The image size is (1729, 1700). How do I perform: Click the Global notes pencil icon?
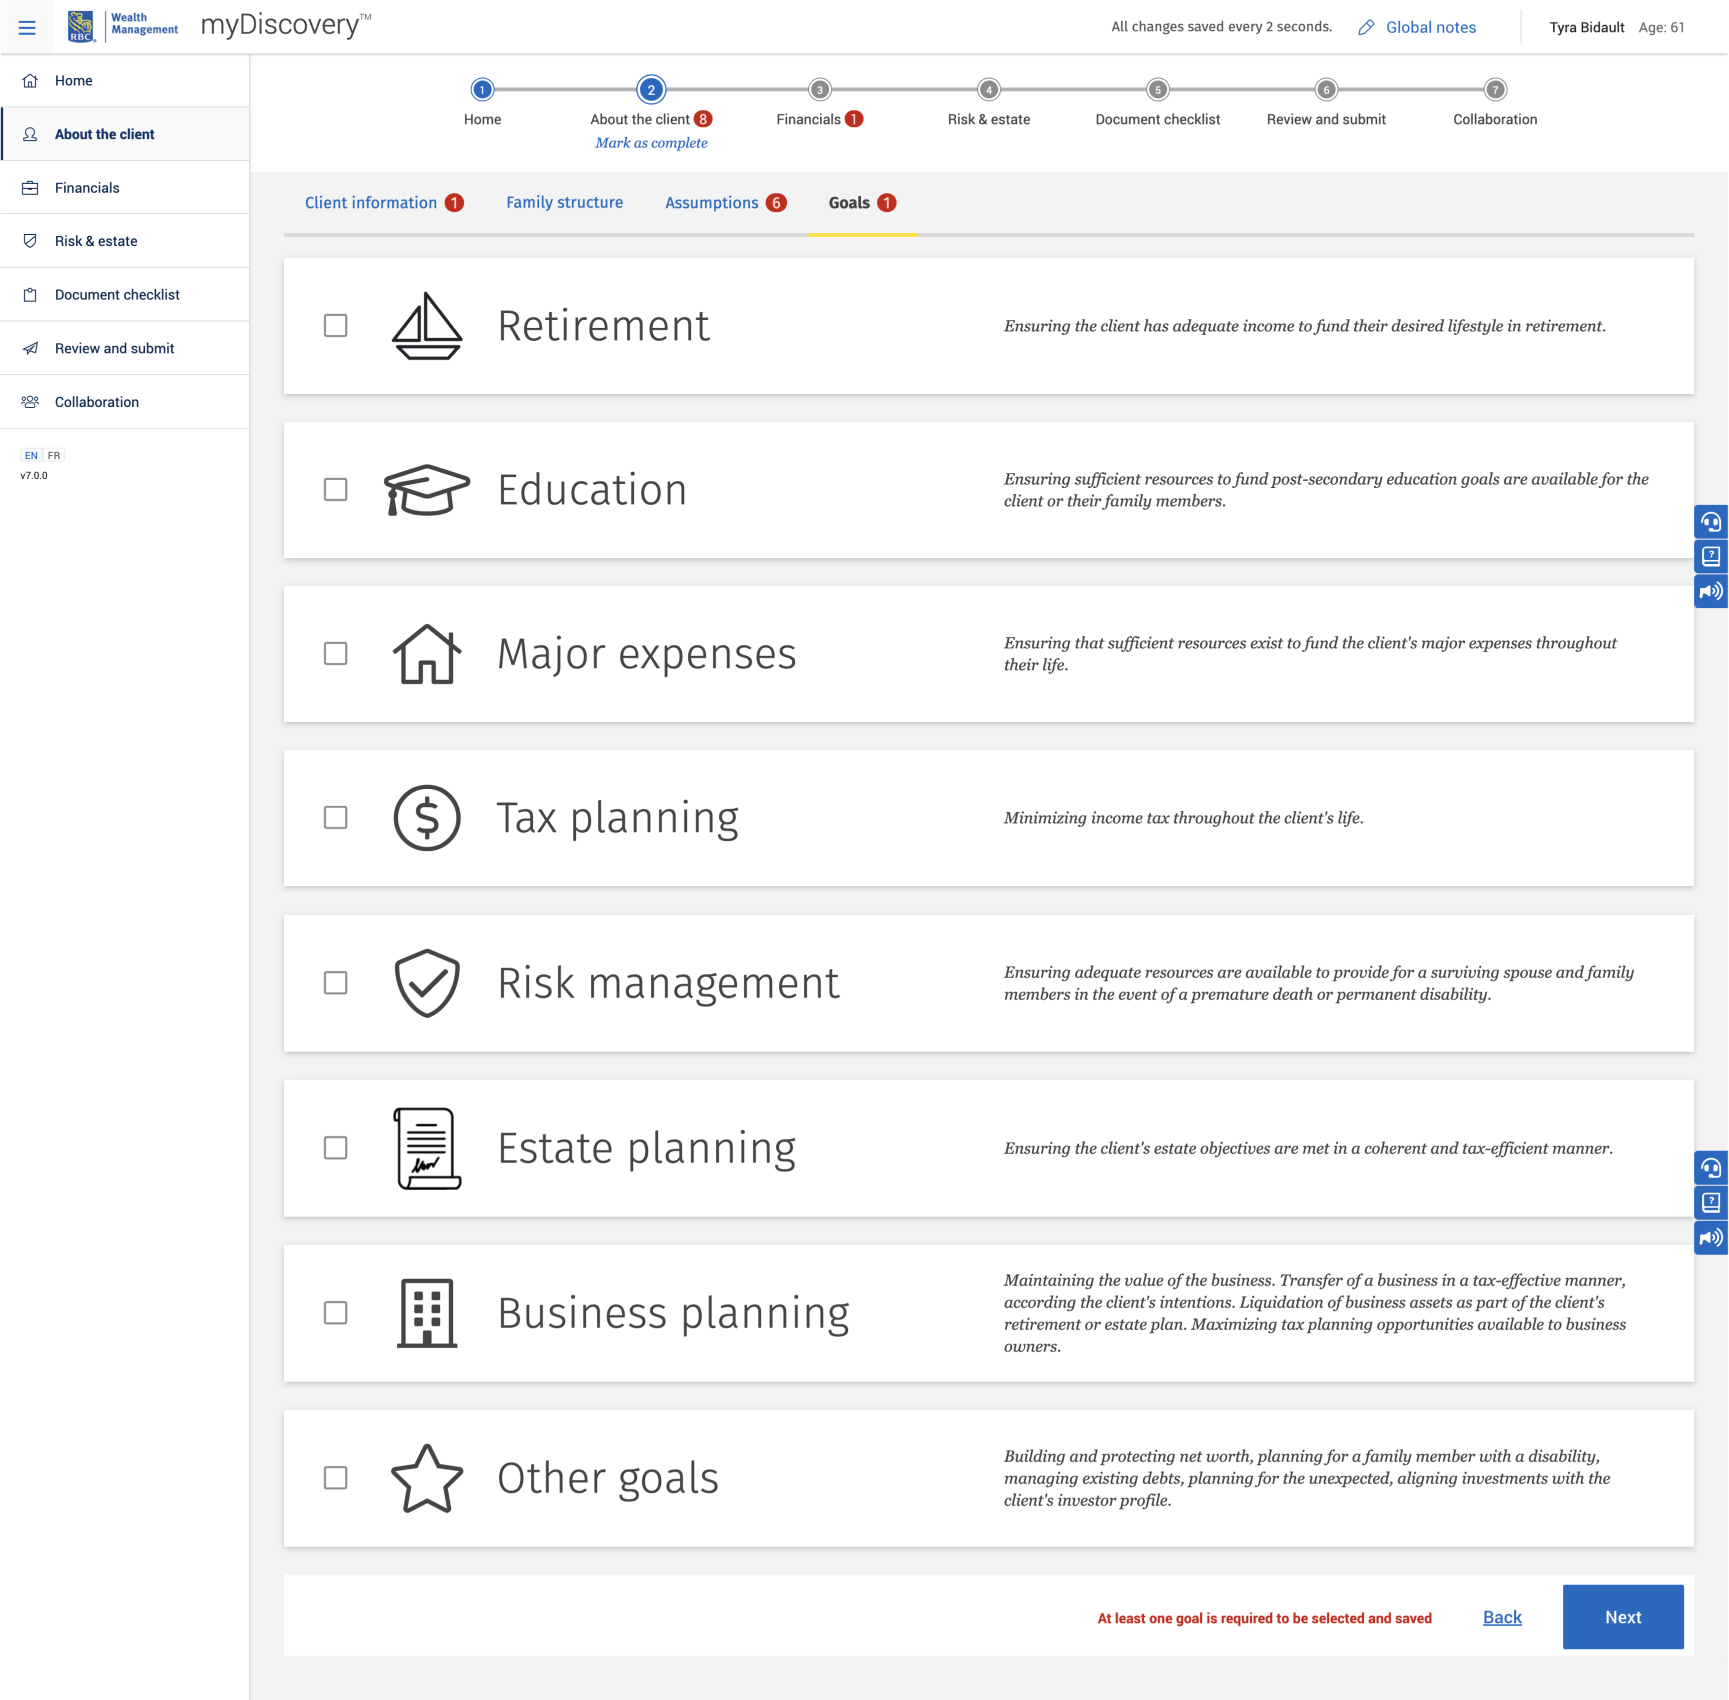pos(1366,27)
